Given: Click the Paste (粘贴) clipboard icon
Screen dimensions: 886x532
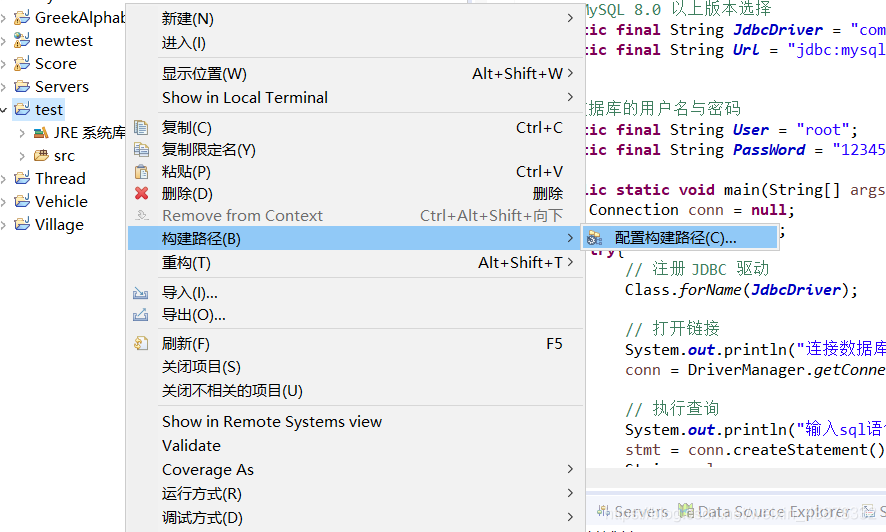Looking at the screenshot, I should click(x=141, y=172).
